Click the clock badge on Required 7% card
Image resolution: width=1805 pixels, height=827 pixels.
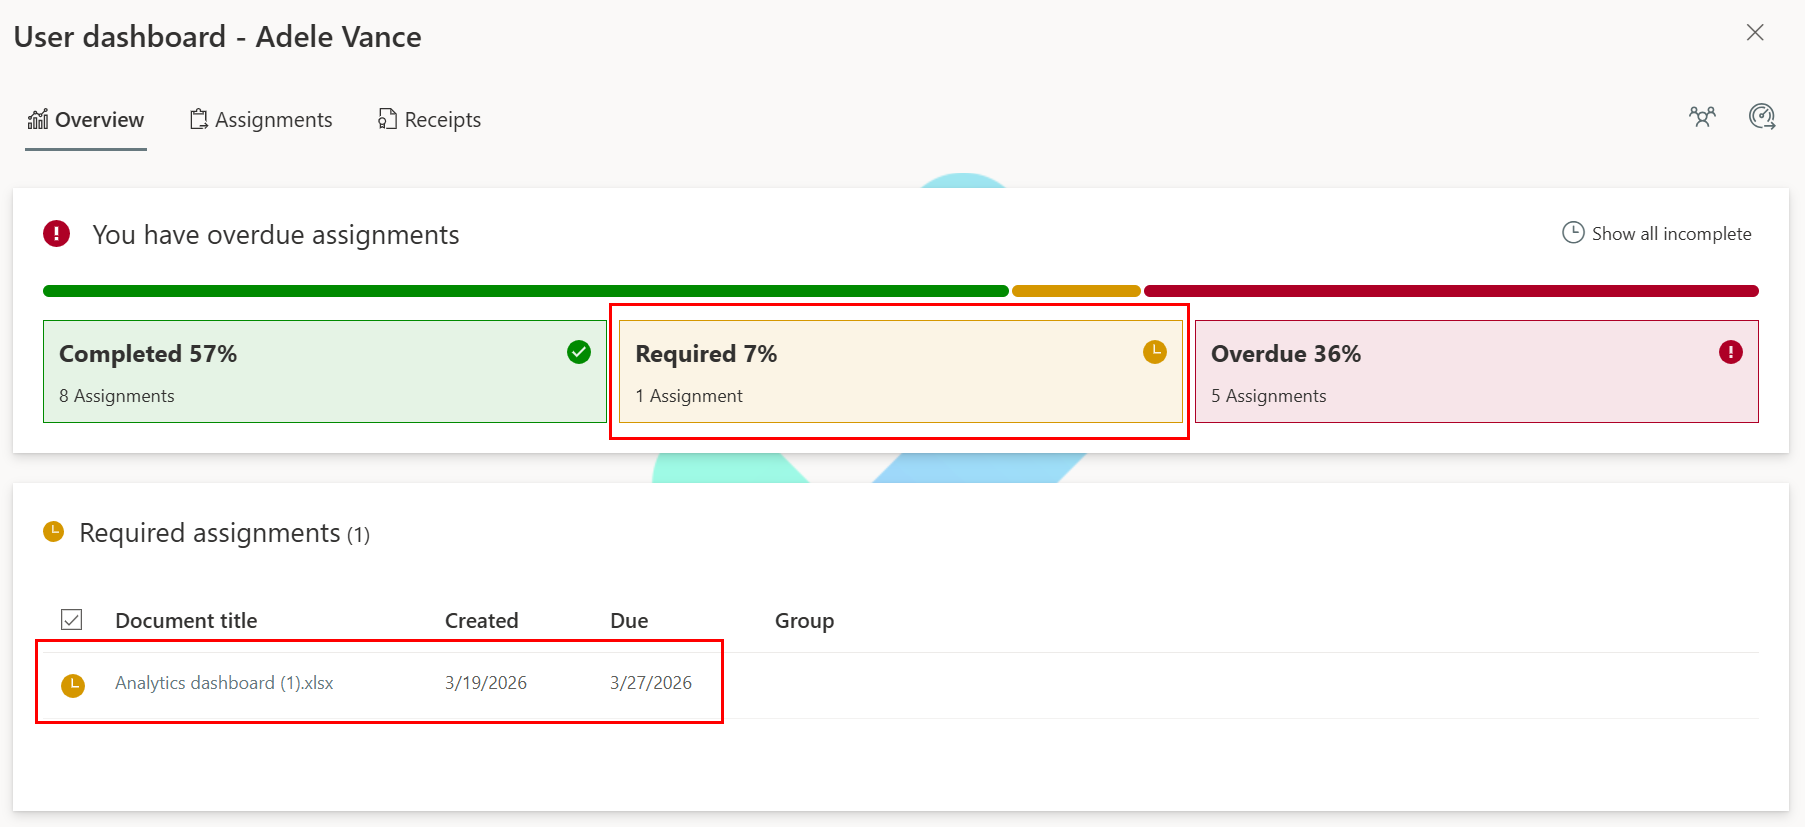coord(1155,352)
